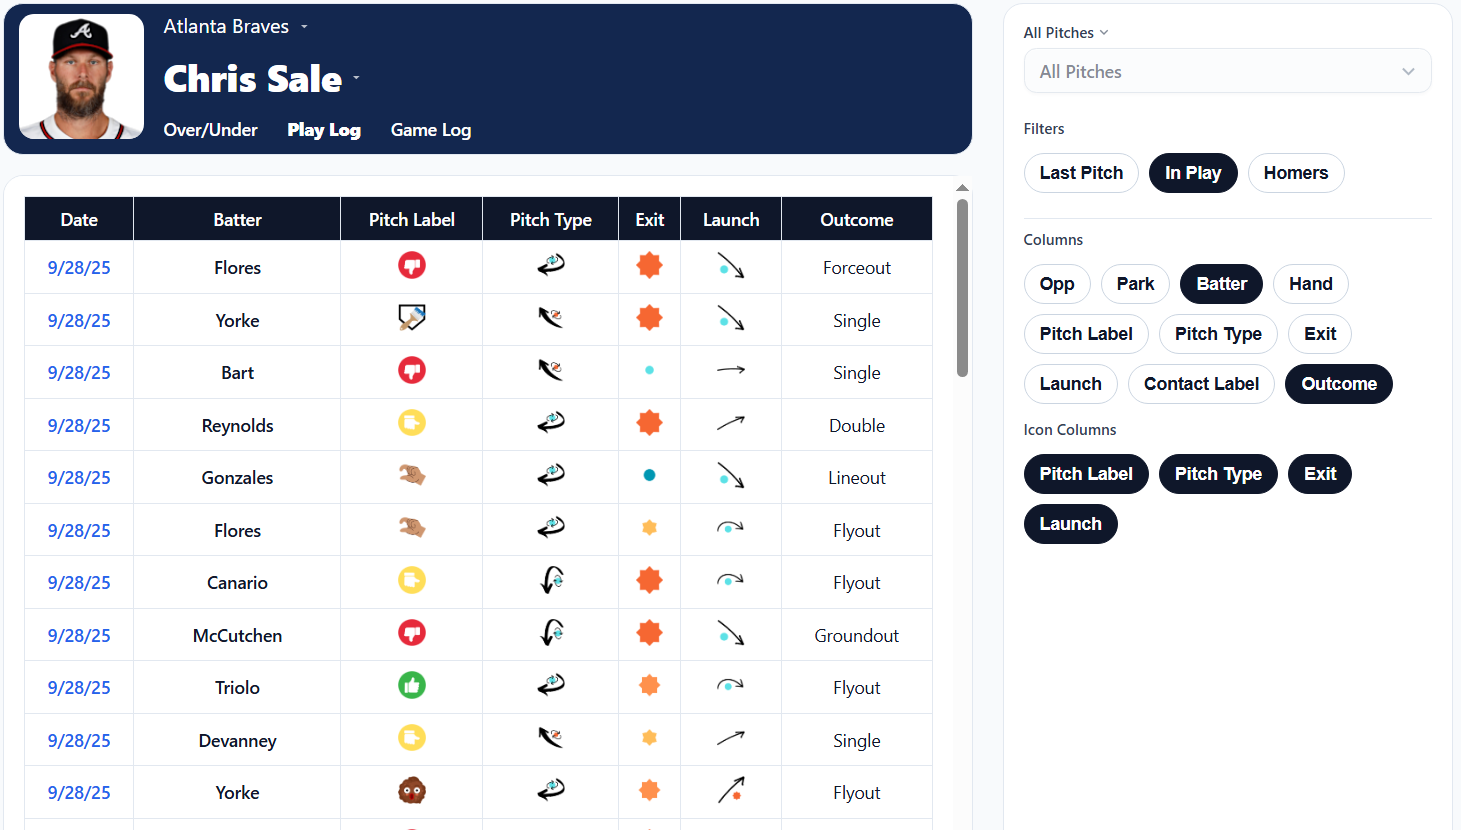
Task: Click the teal exit dot in Gonzales row
Action: coord(650,476)
